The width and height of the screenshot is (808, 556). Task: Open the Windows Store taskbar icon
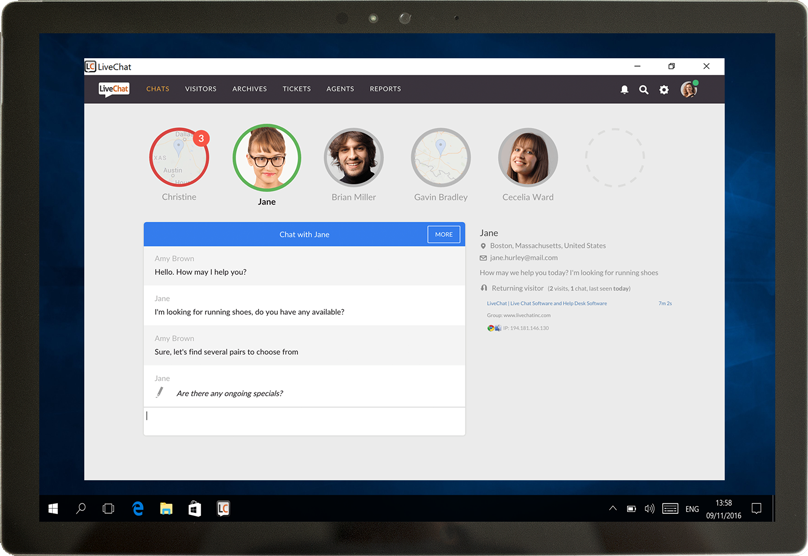195,509
